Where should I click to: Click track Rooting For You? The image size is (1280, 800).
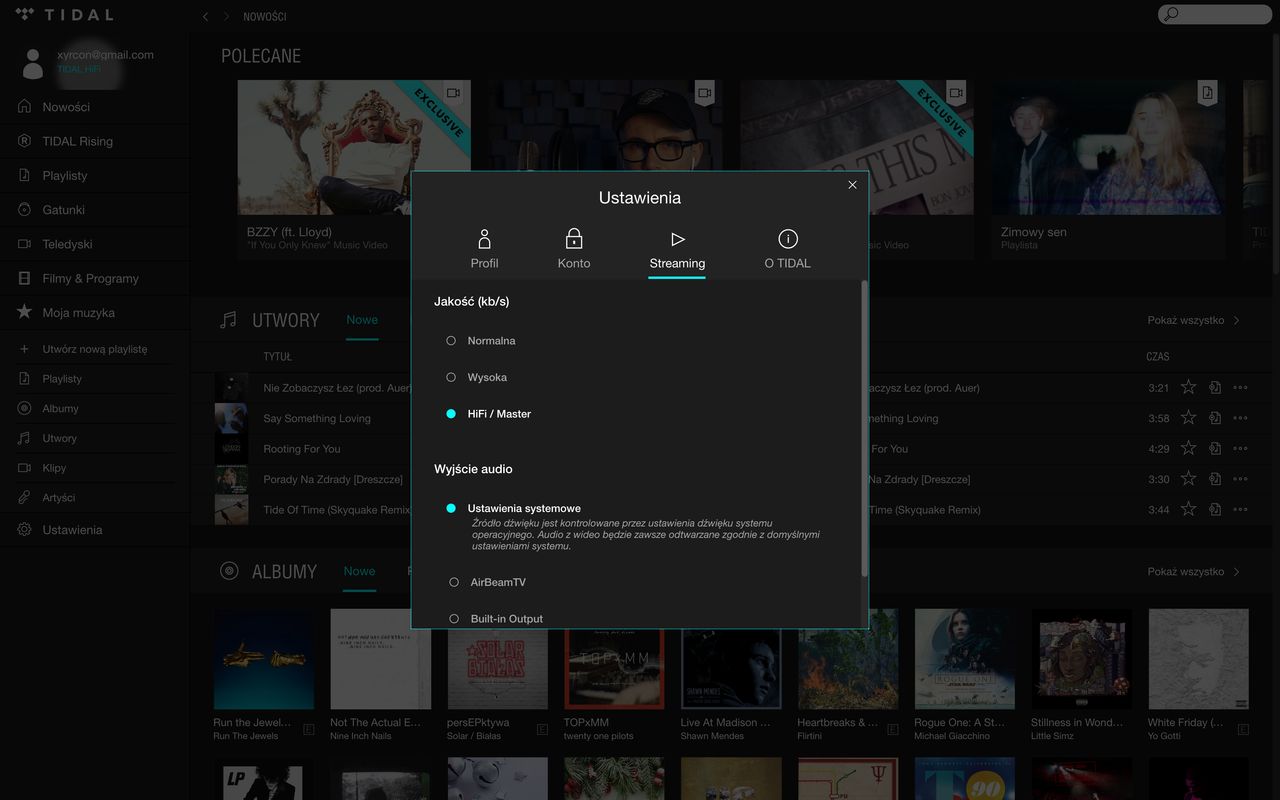302,449
